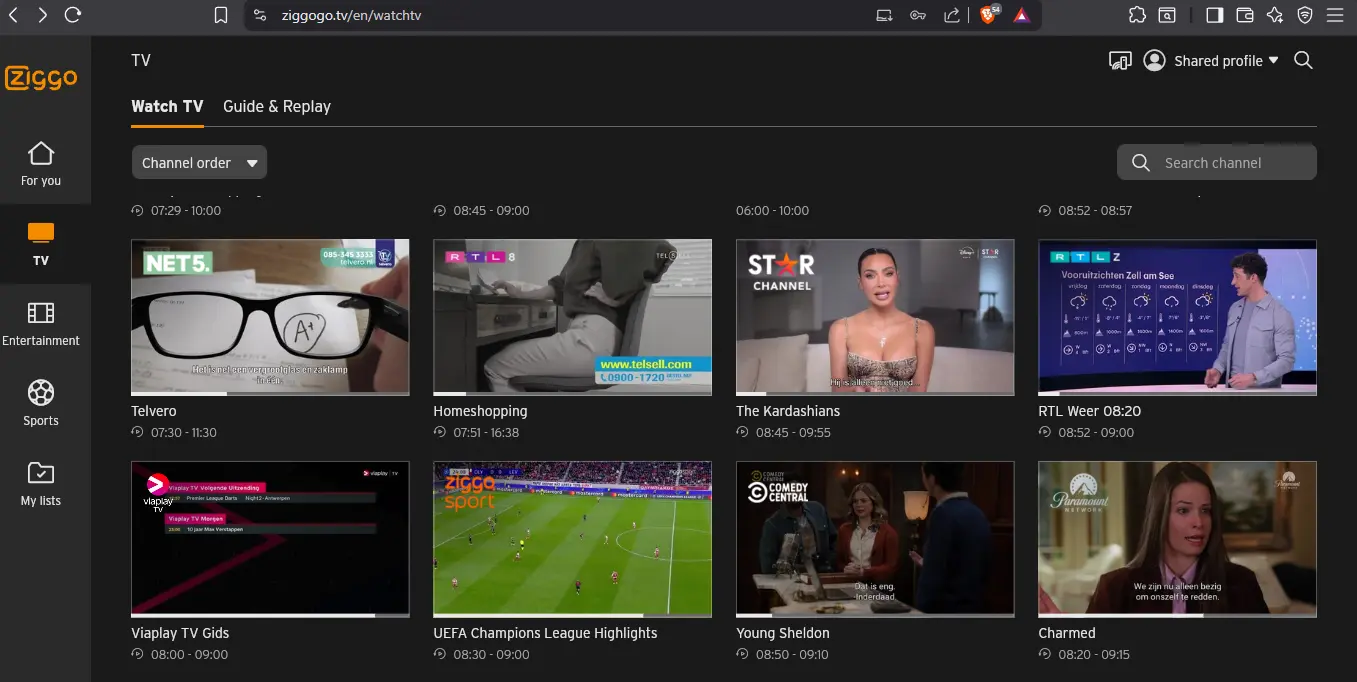Click the TV page heading text

coord(141,60)
